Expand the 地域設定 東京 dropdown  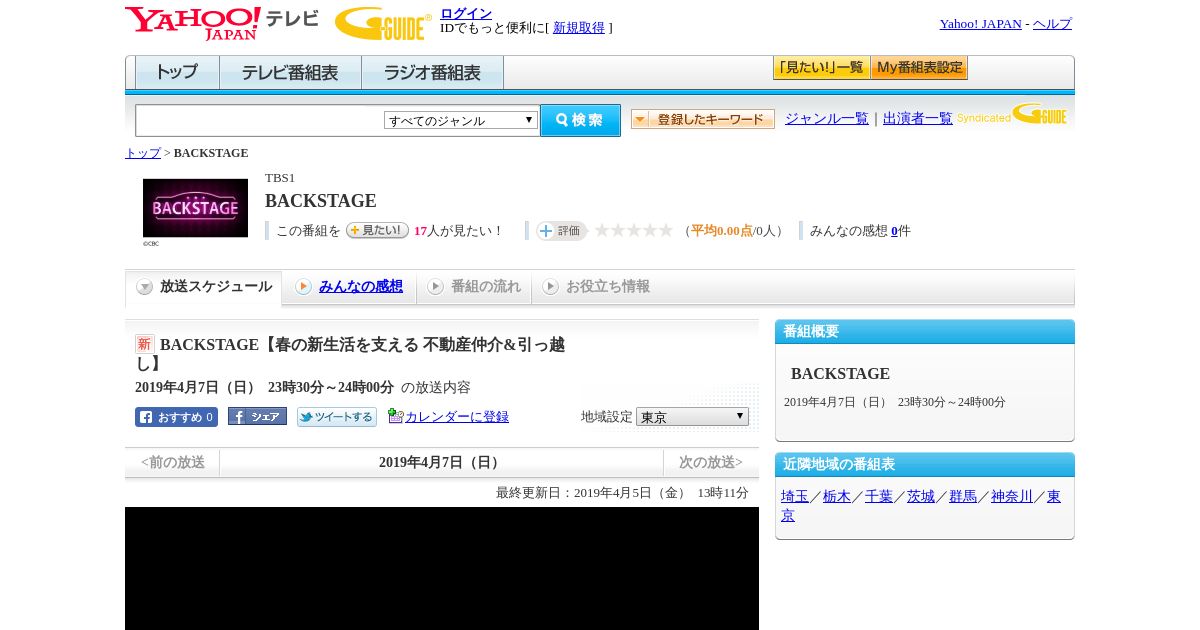pos(692,417)
